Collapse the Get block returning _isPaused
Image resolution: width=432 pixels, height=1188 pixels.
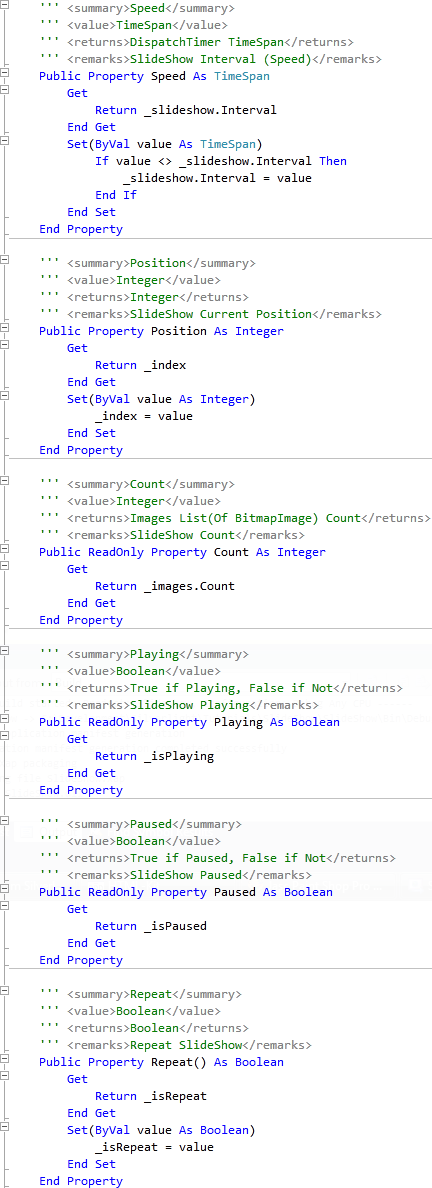pyautogui.click(x=4, y=905)
